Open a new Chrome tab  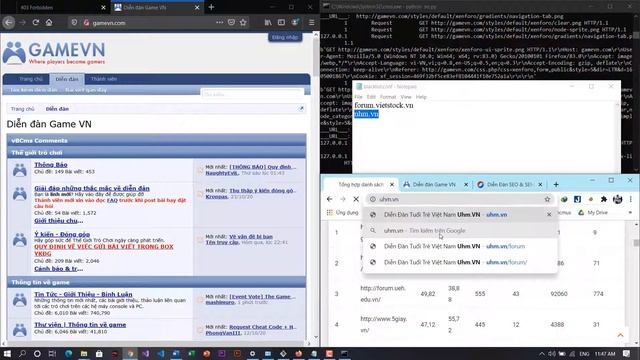556,184
